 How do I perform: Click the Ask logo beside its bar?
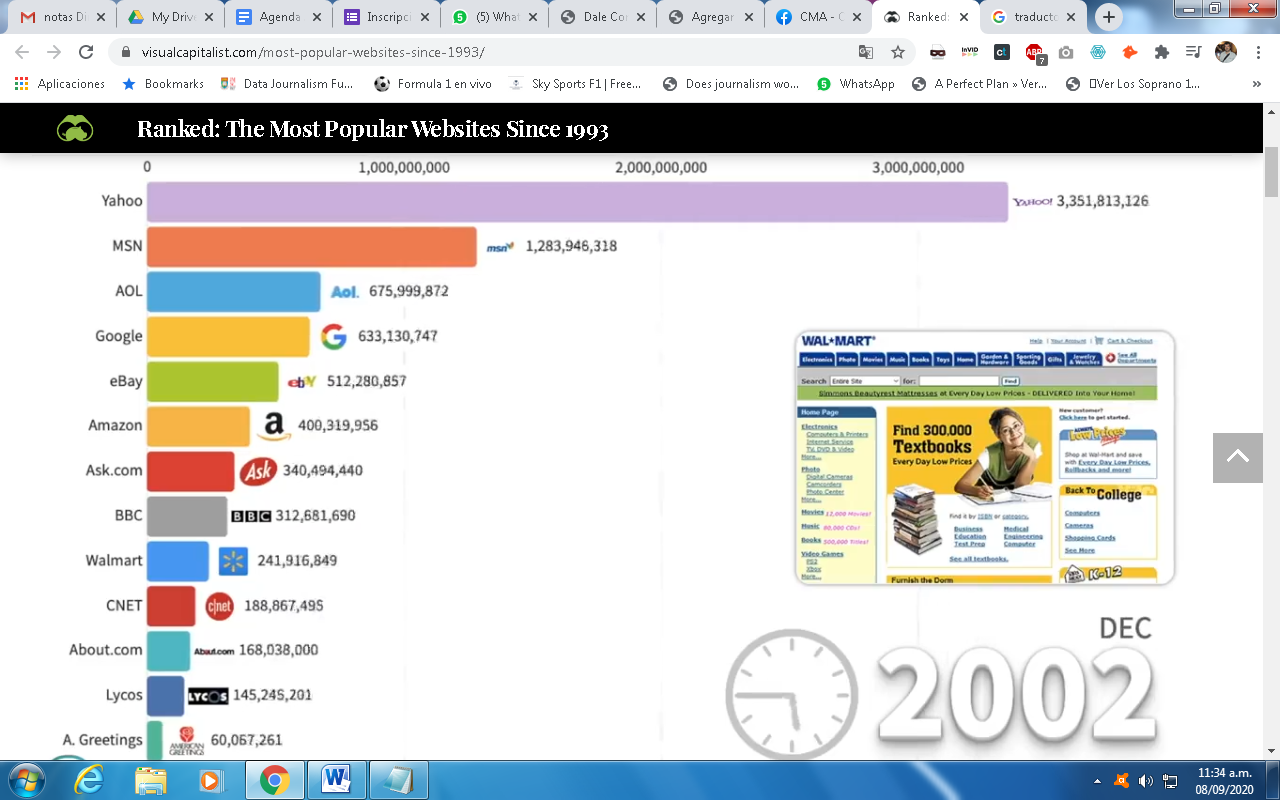click(x=258, y=471)
